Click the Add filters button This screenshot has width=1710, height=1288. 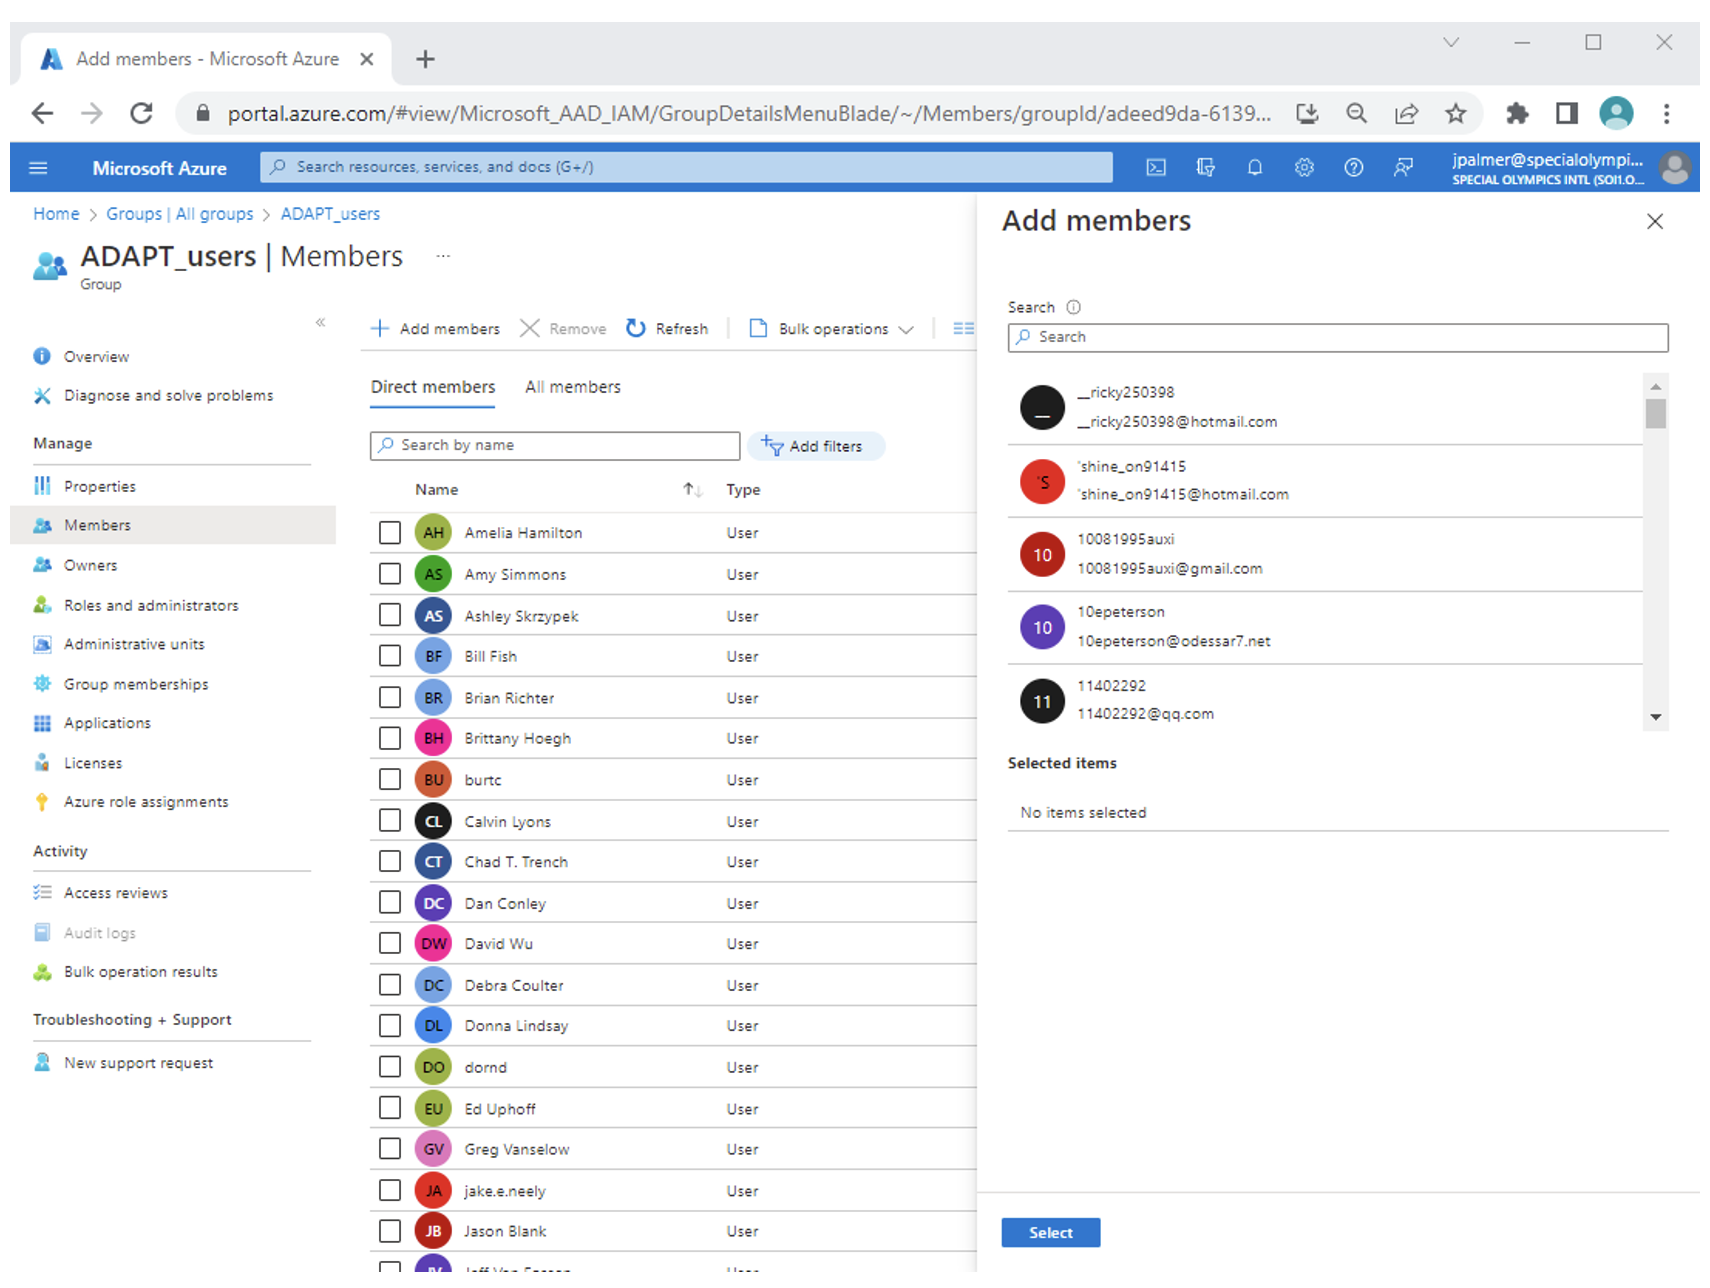815,446
